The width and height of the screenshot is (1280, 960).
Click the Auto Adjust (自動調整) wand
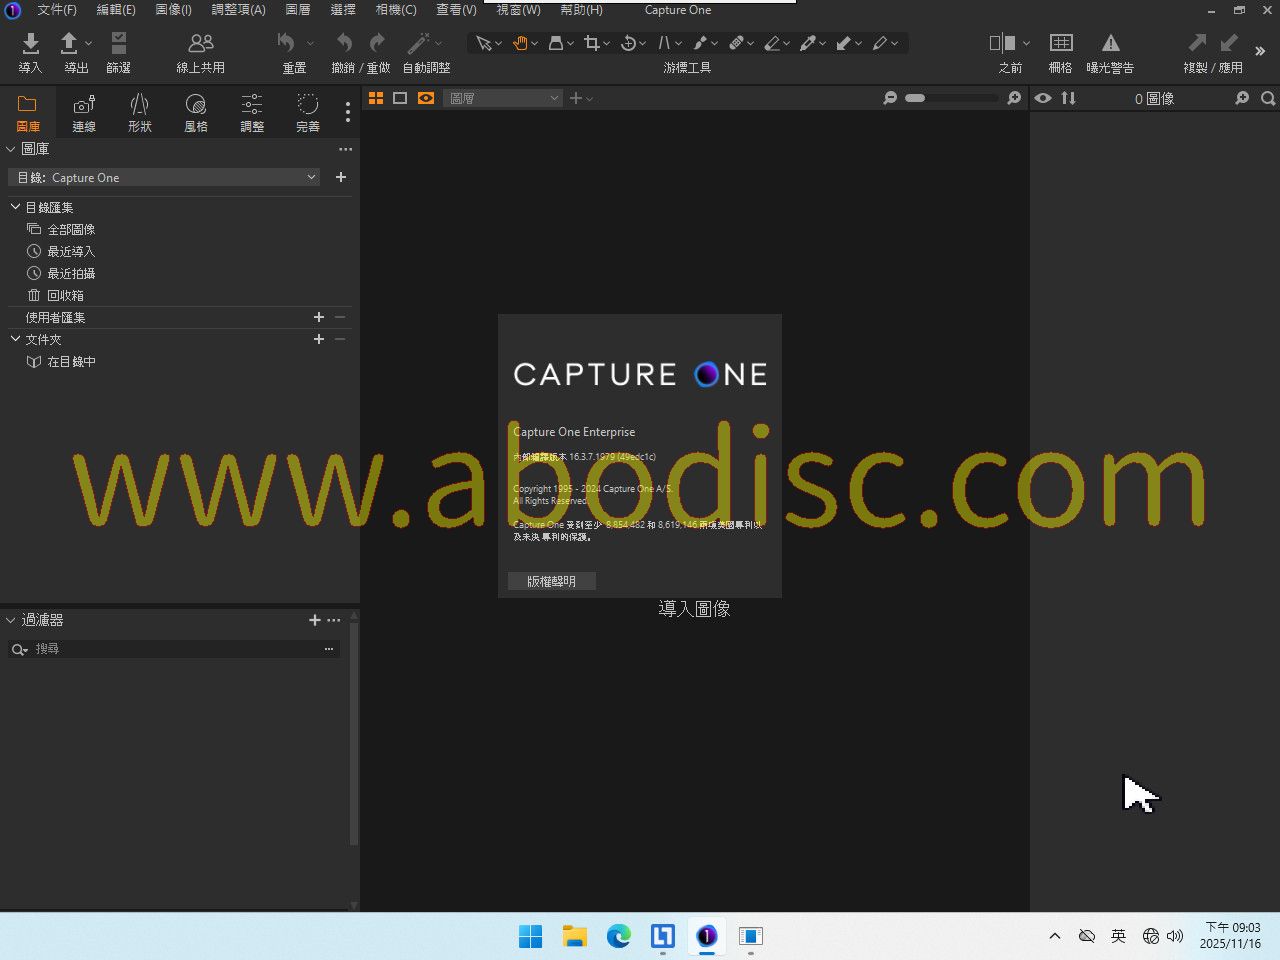pyautogui.click(x=418, y=44)
